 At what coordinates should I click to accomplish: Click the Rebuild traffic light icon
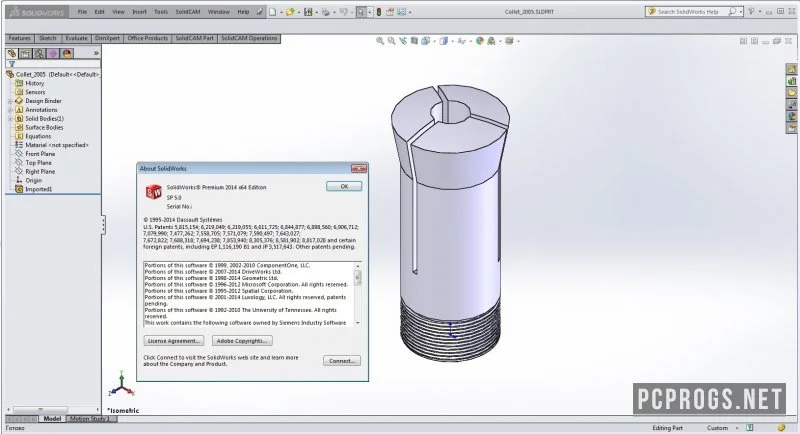tap(379, 12)
